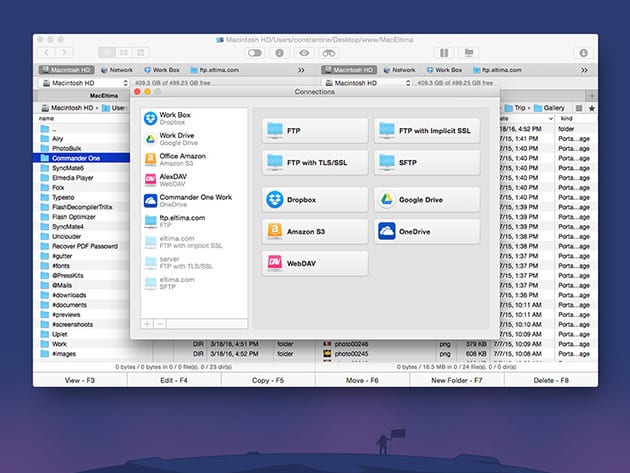Open right panel Macintosh HD volume dropdown
This screenshot has height=473, width=630.
pyautogui.click(x=366, y=83)
